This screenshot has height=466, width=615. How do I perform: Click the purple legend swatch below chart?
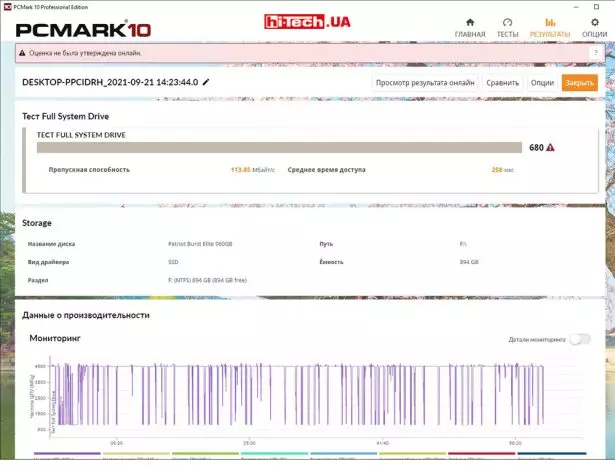pyautogui.click(x=67, y=453)
